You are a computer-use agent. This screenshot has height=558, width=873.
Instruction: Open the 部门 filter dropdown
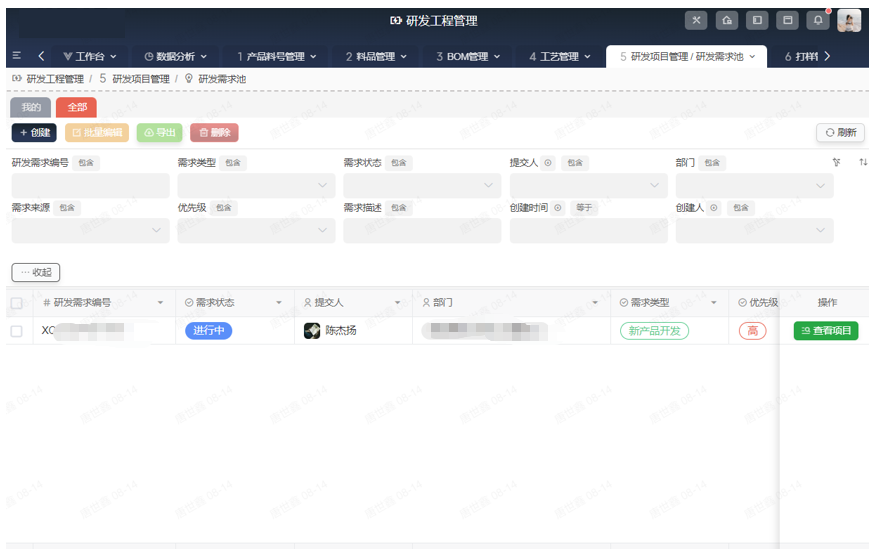coord(754,185)
